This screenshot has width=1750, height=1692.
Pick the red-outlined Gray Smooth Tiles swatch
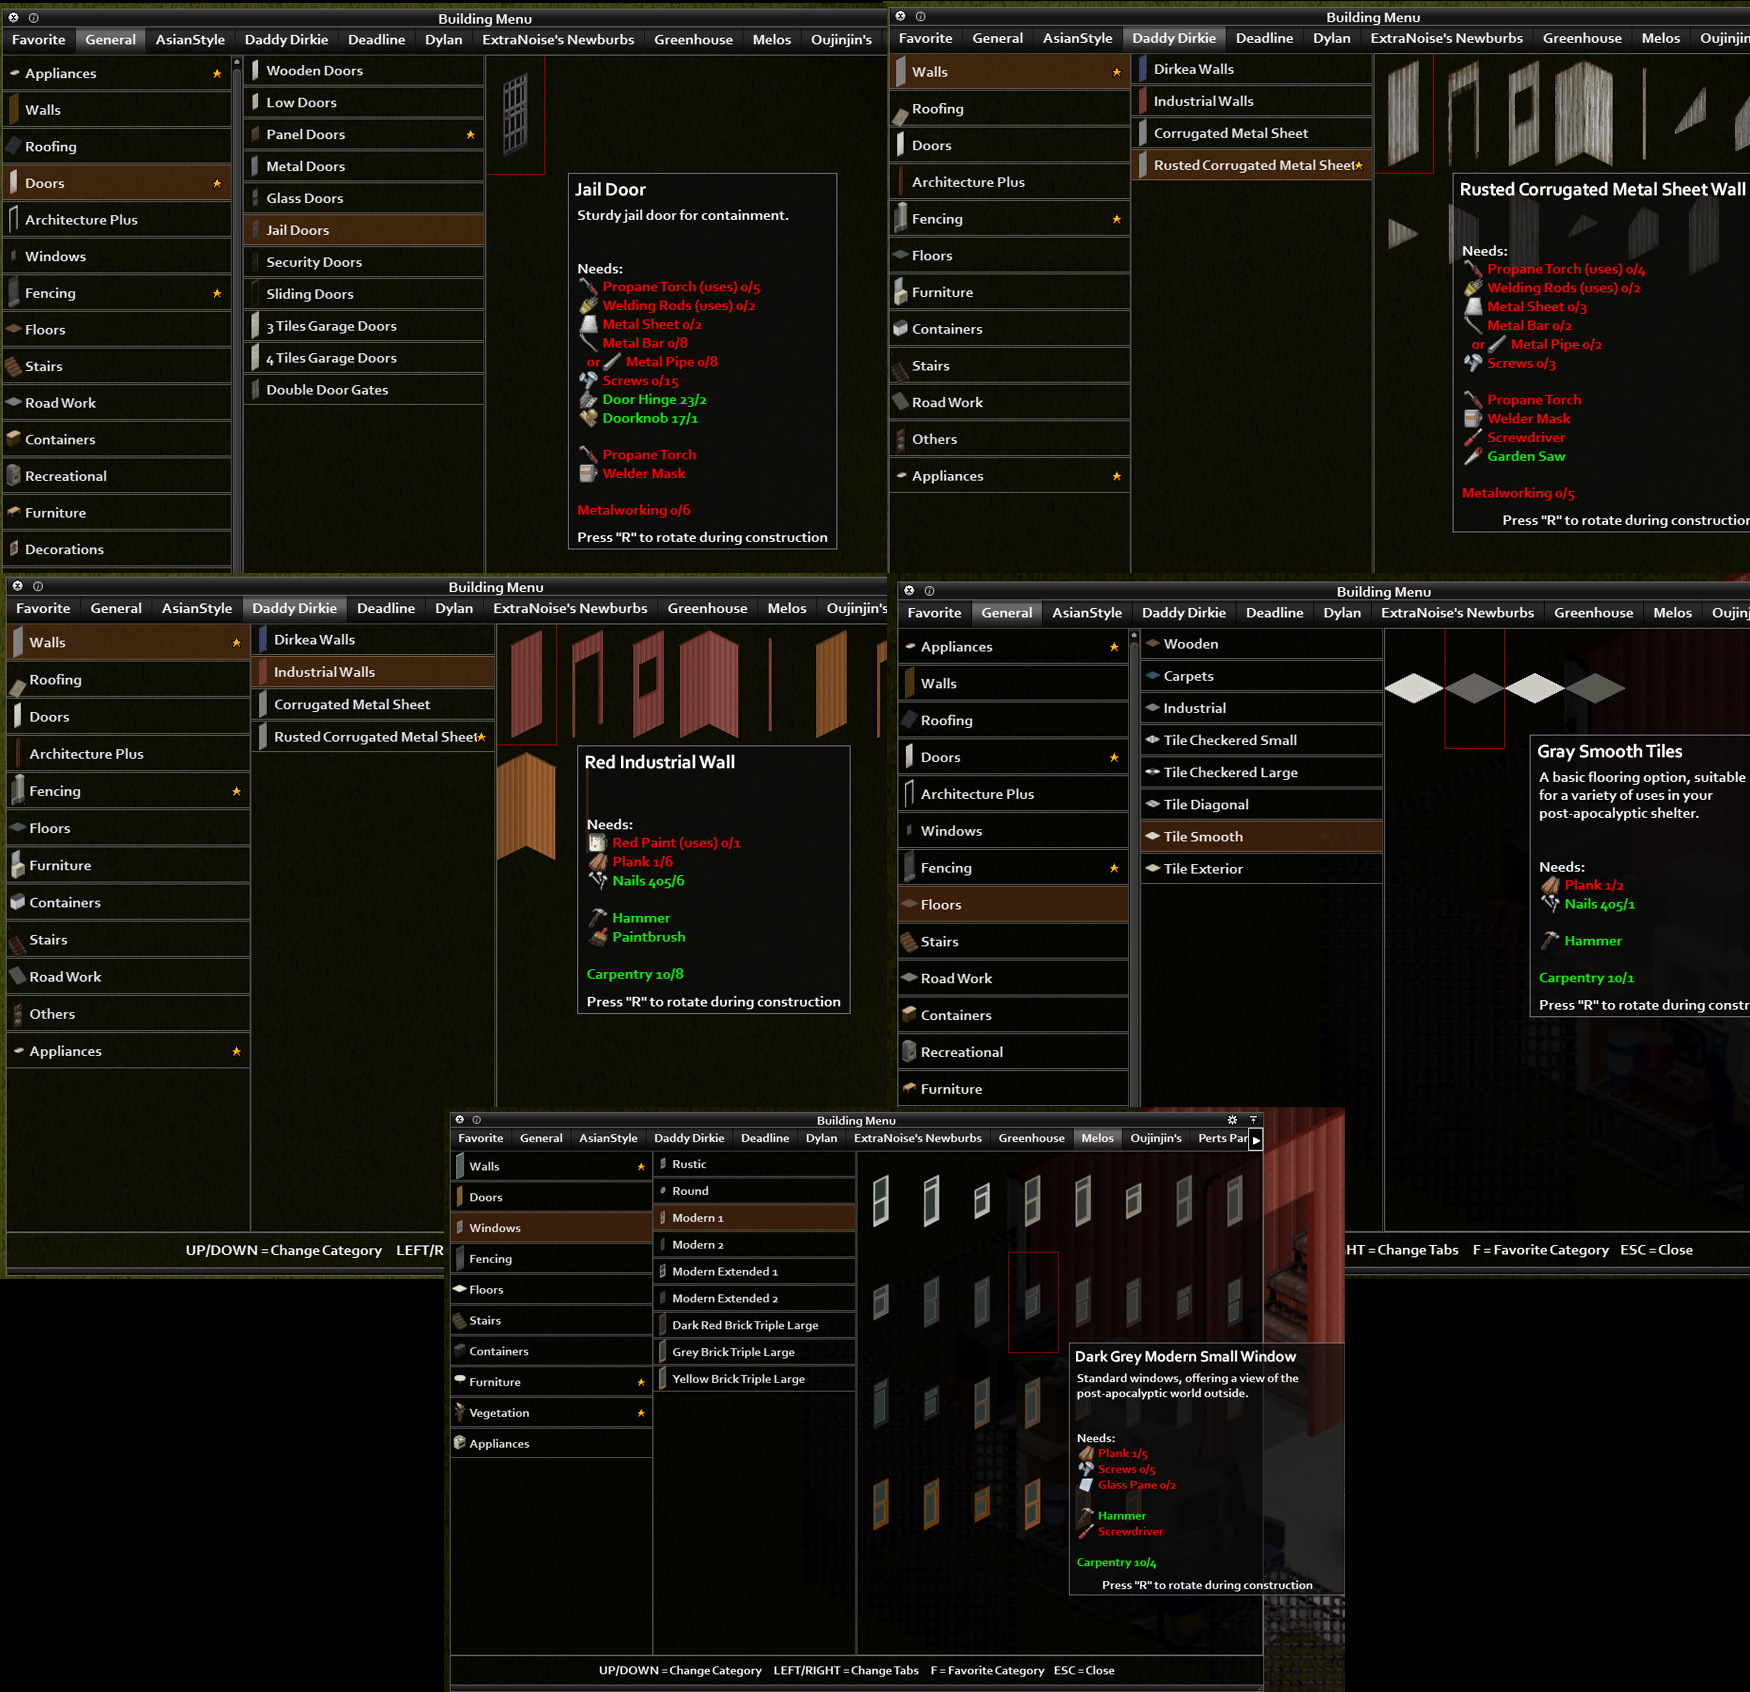pos(1474,688)
